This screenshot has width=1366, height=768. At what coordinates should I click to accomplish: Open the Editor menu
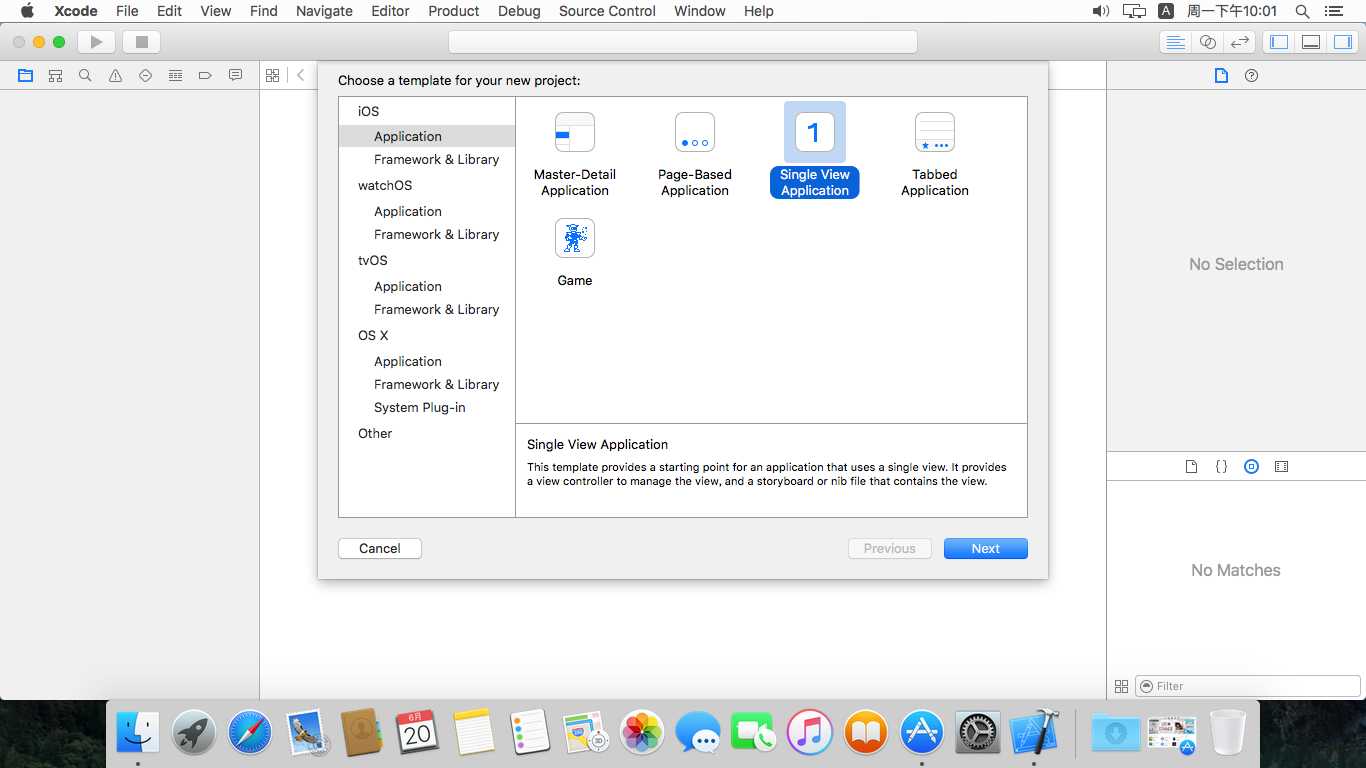point(390,11)
